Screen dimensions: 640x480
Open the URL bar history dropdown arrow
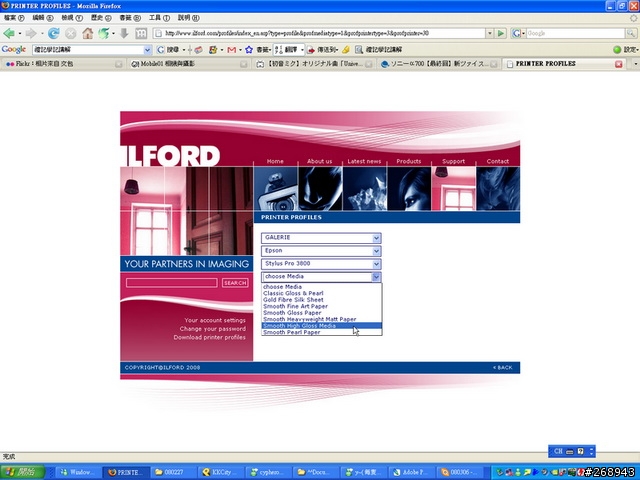[x=490, y=33]
